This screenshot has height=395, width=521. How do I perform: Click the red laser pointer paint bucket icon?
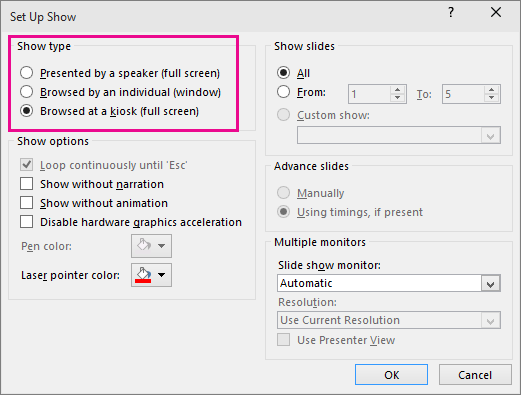pos(143,275)
